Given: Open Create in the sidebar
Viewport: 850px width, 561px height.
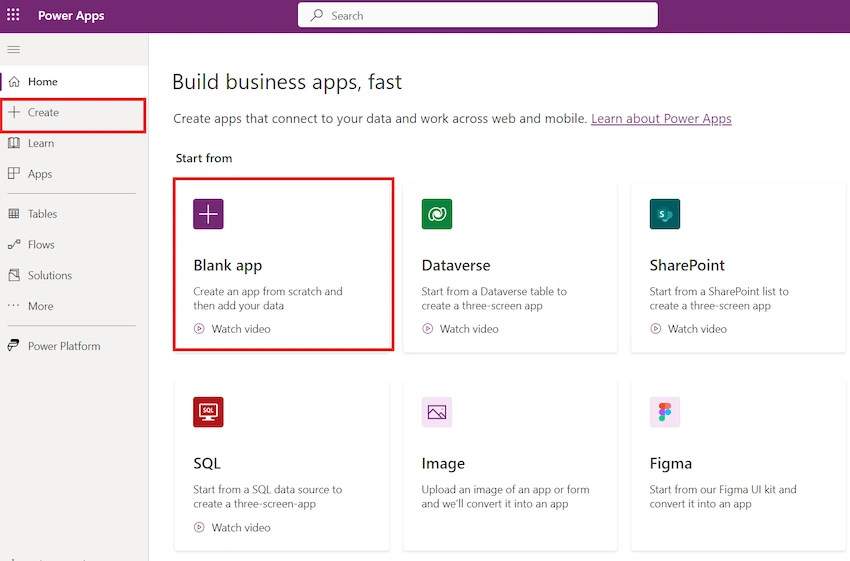Looking at the screenshot, I should pos(74,112).
